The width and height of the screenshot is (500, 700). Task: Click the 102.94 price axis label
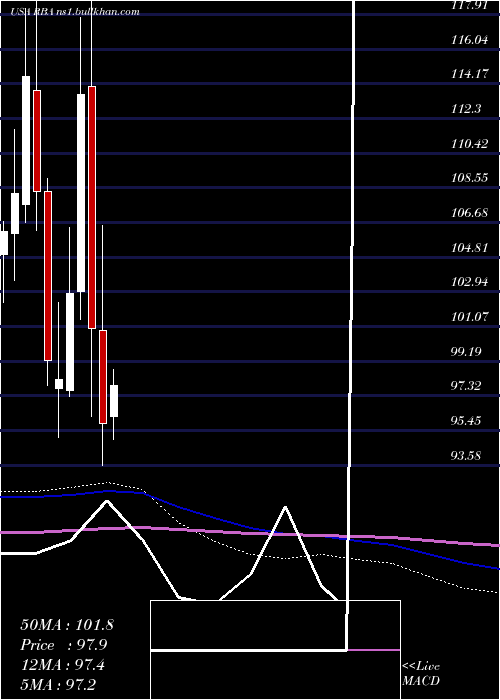(x=470, y=282)
